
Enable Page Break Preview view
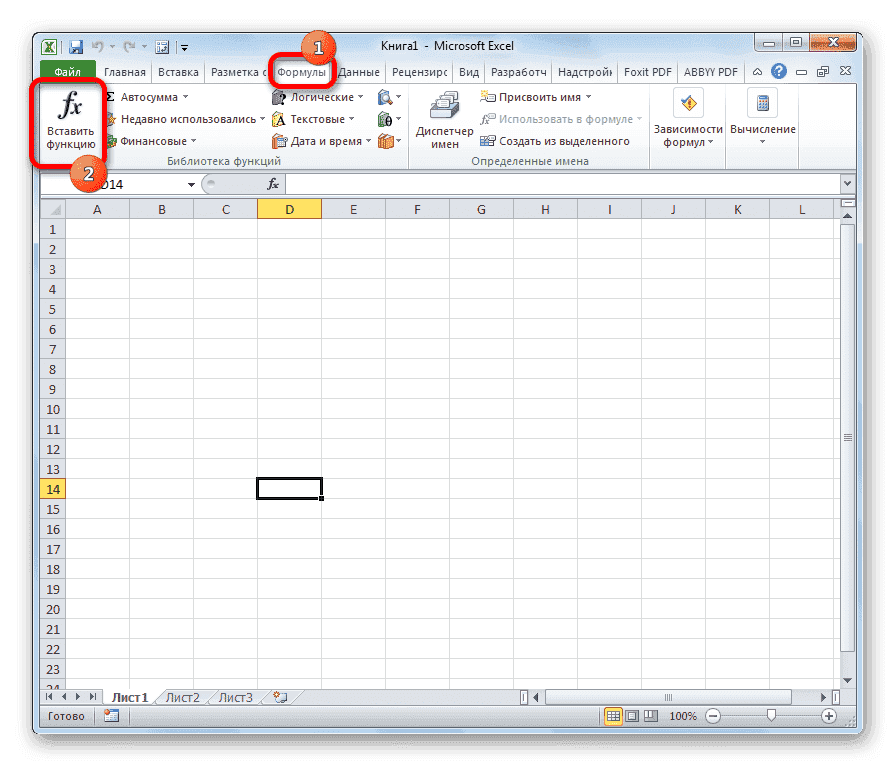(650, 716)
